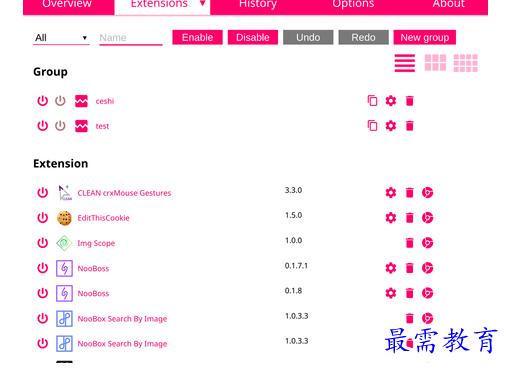Open settings gear for test group
Screen dimensions: 506x372
click(391, 126)
